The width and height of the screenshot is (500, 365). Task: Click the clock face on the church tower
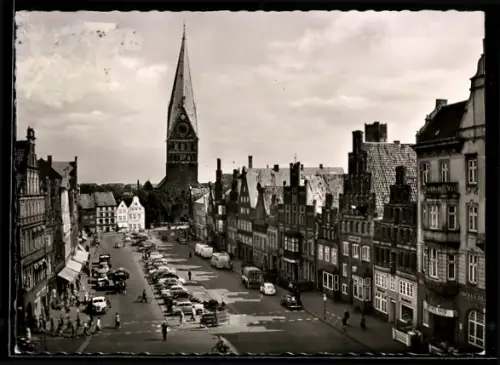pos(182,129)
